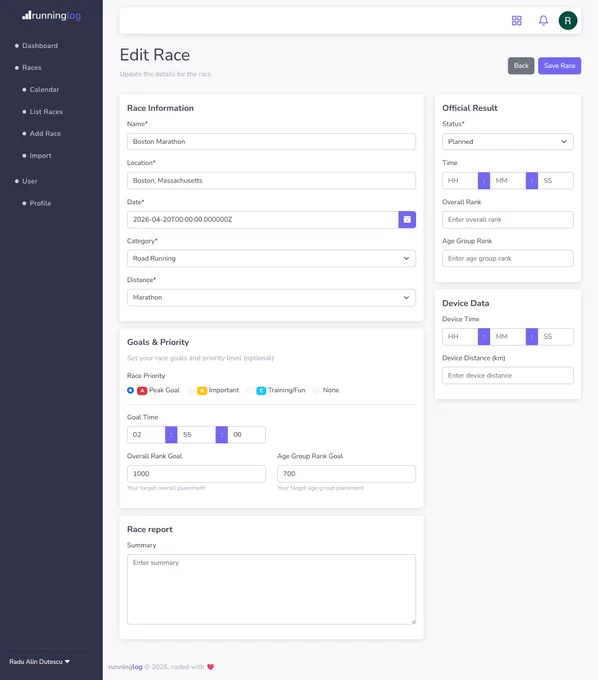
Task: Open the apps grid icon in header
Action: (516, 20)
